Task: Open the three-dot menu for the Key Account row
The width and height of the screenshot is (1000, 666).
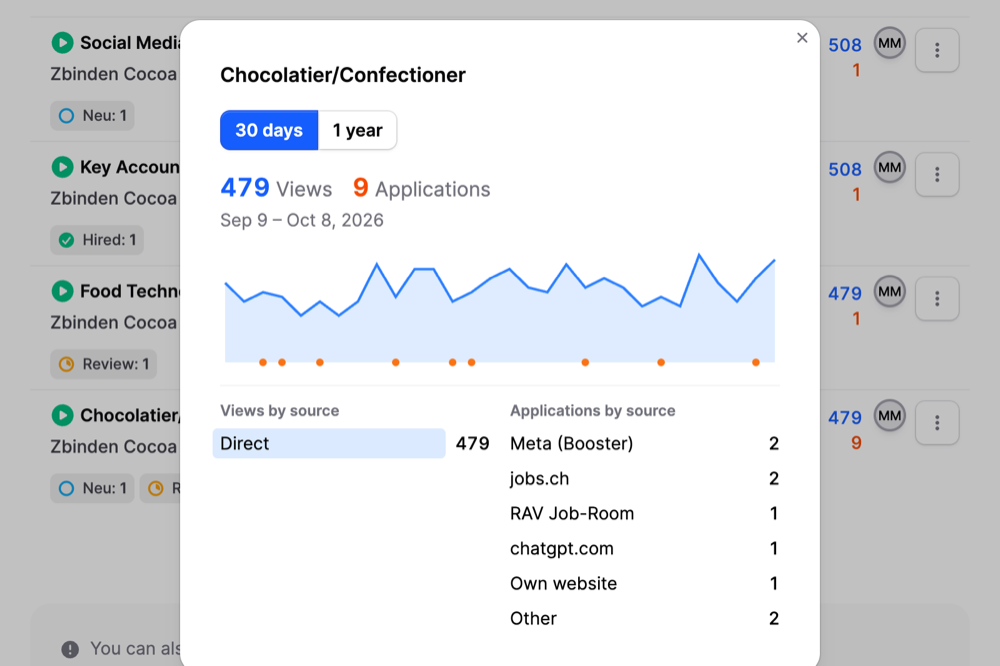Action: point(937,174)
